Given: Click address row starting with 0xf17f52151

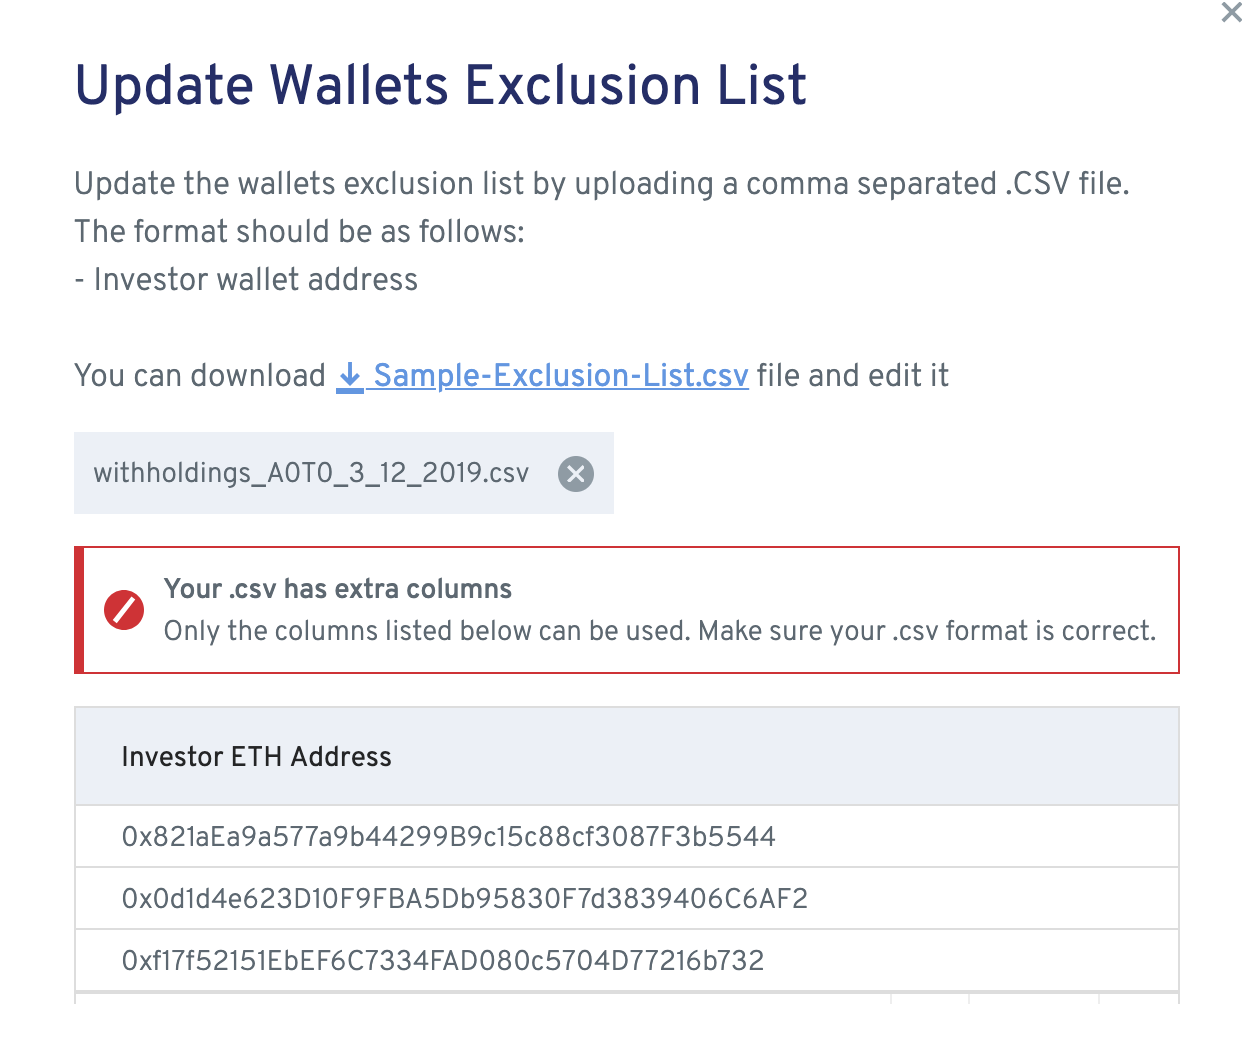Looking at the screenshot, I should [442, 960].
